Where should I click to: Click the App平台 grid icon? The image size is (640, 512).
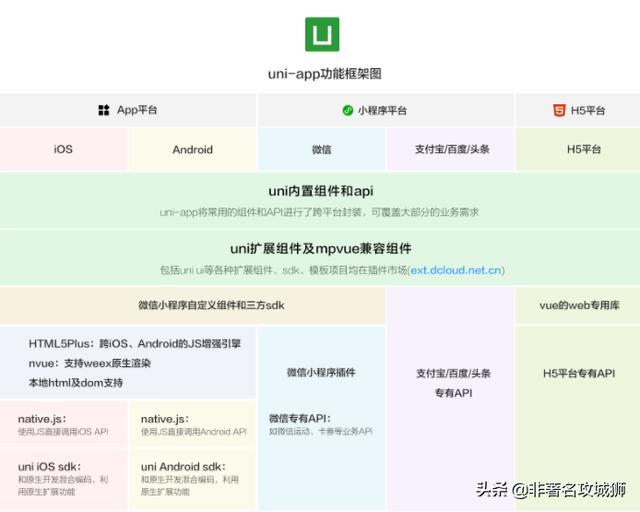tap(103, 110)
